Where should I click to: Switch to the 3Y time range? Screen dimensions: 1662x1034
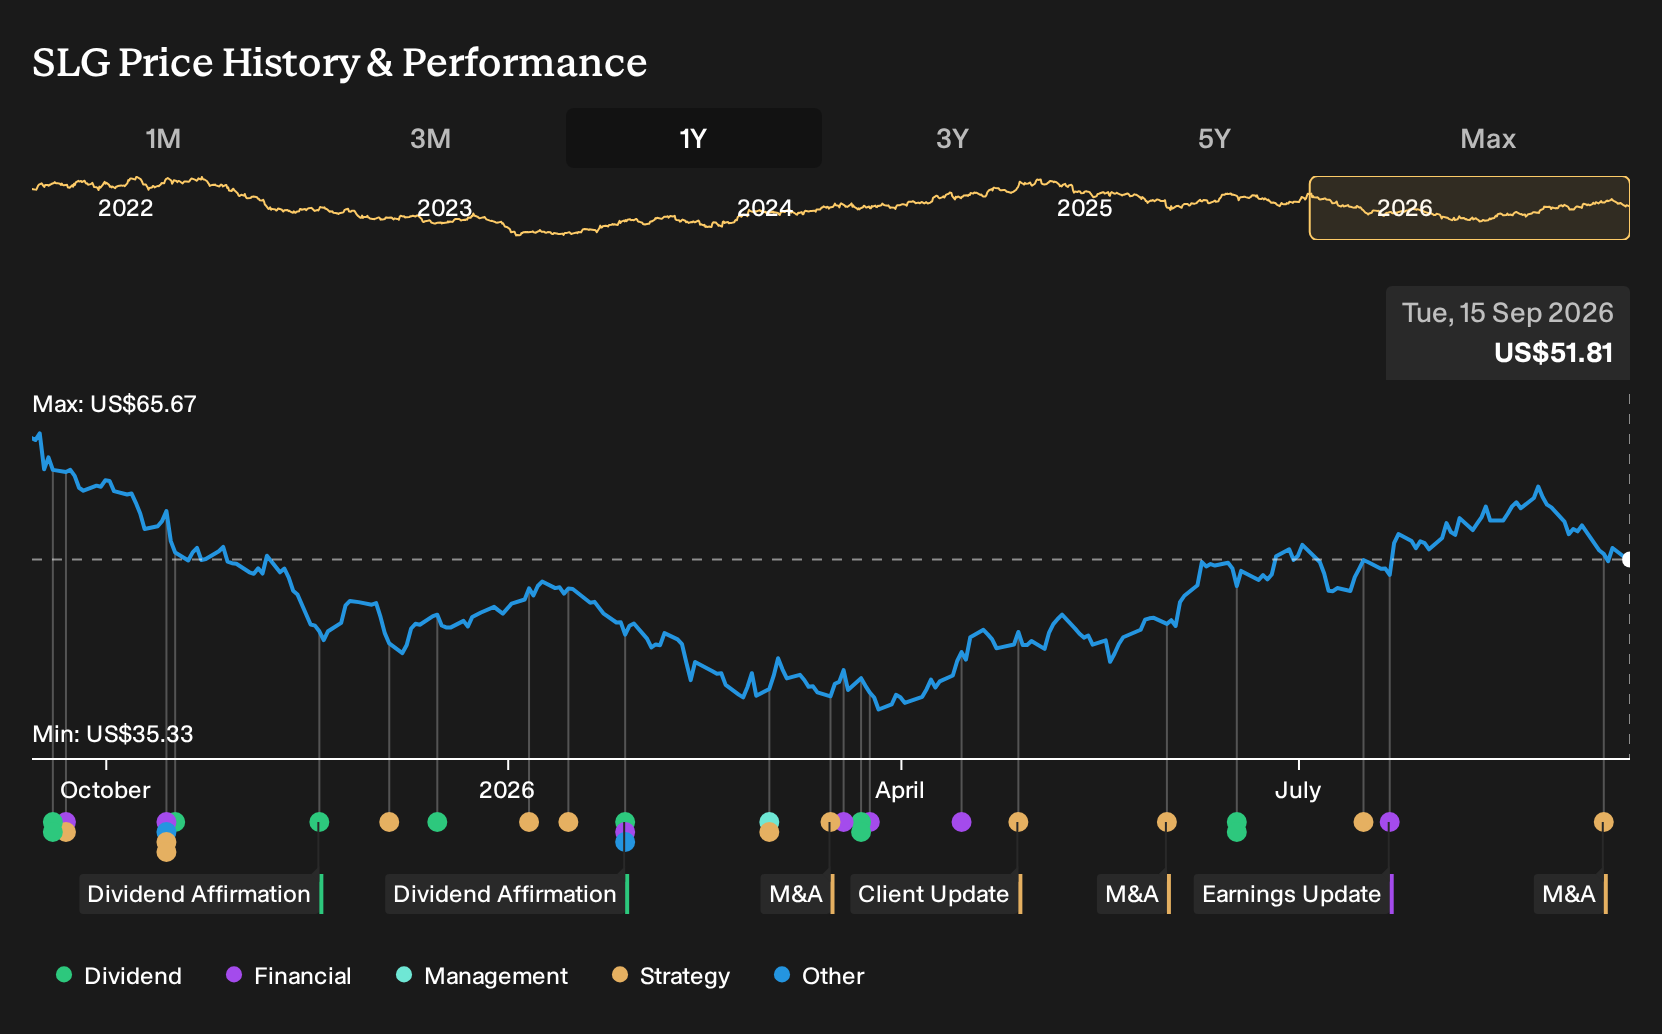tap(952, 138)
